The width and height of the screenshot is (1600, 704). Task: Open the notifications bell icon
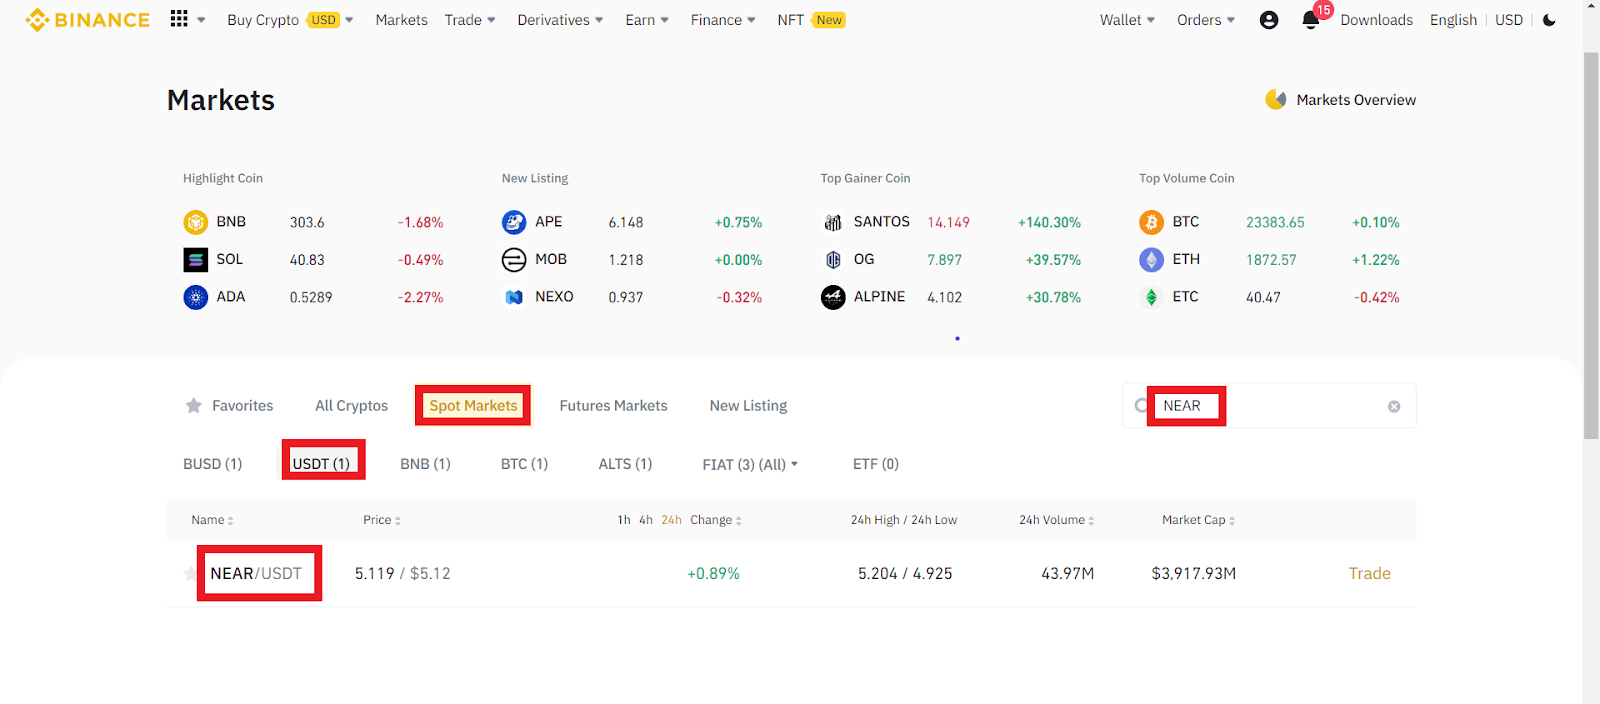point(1310,20)
